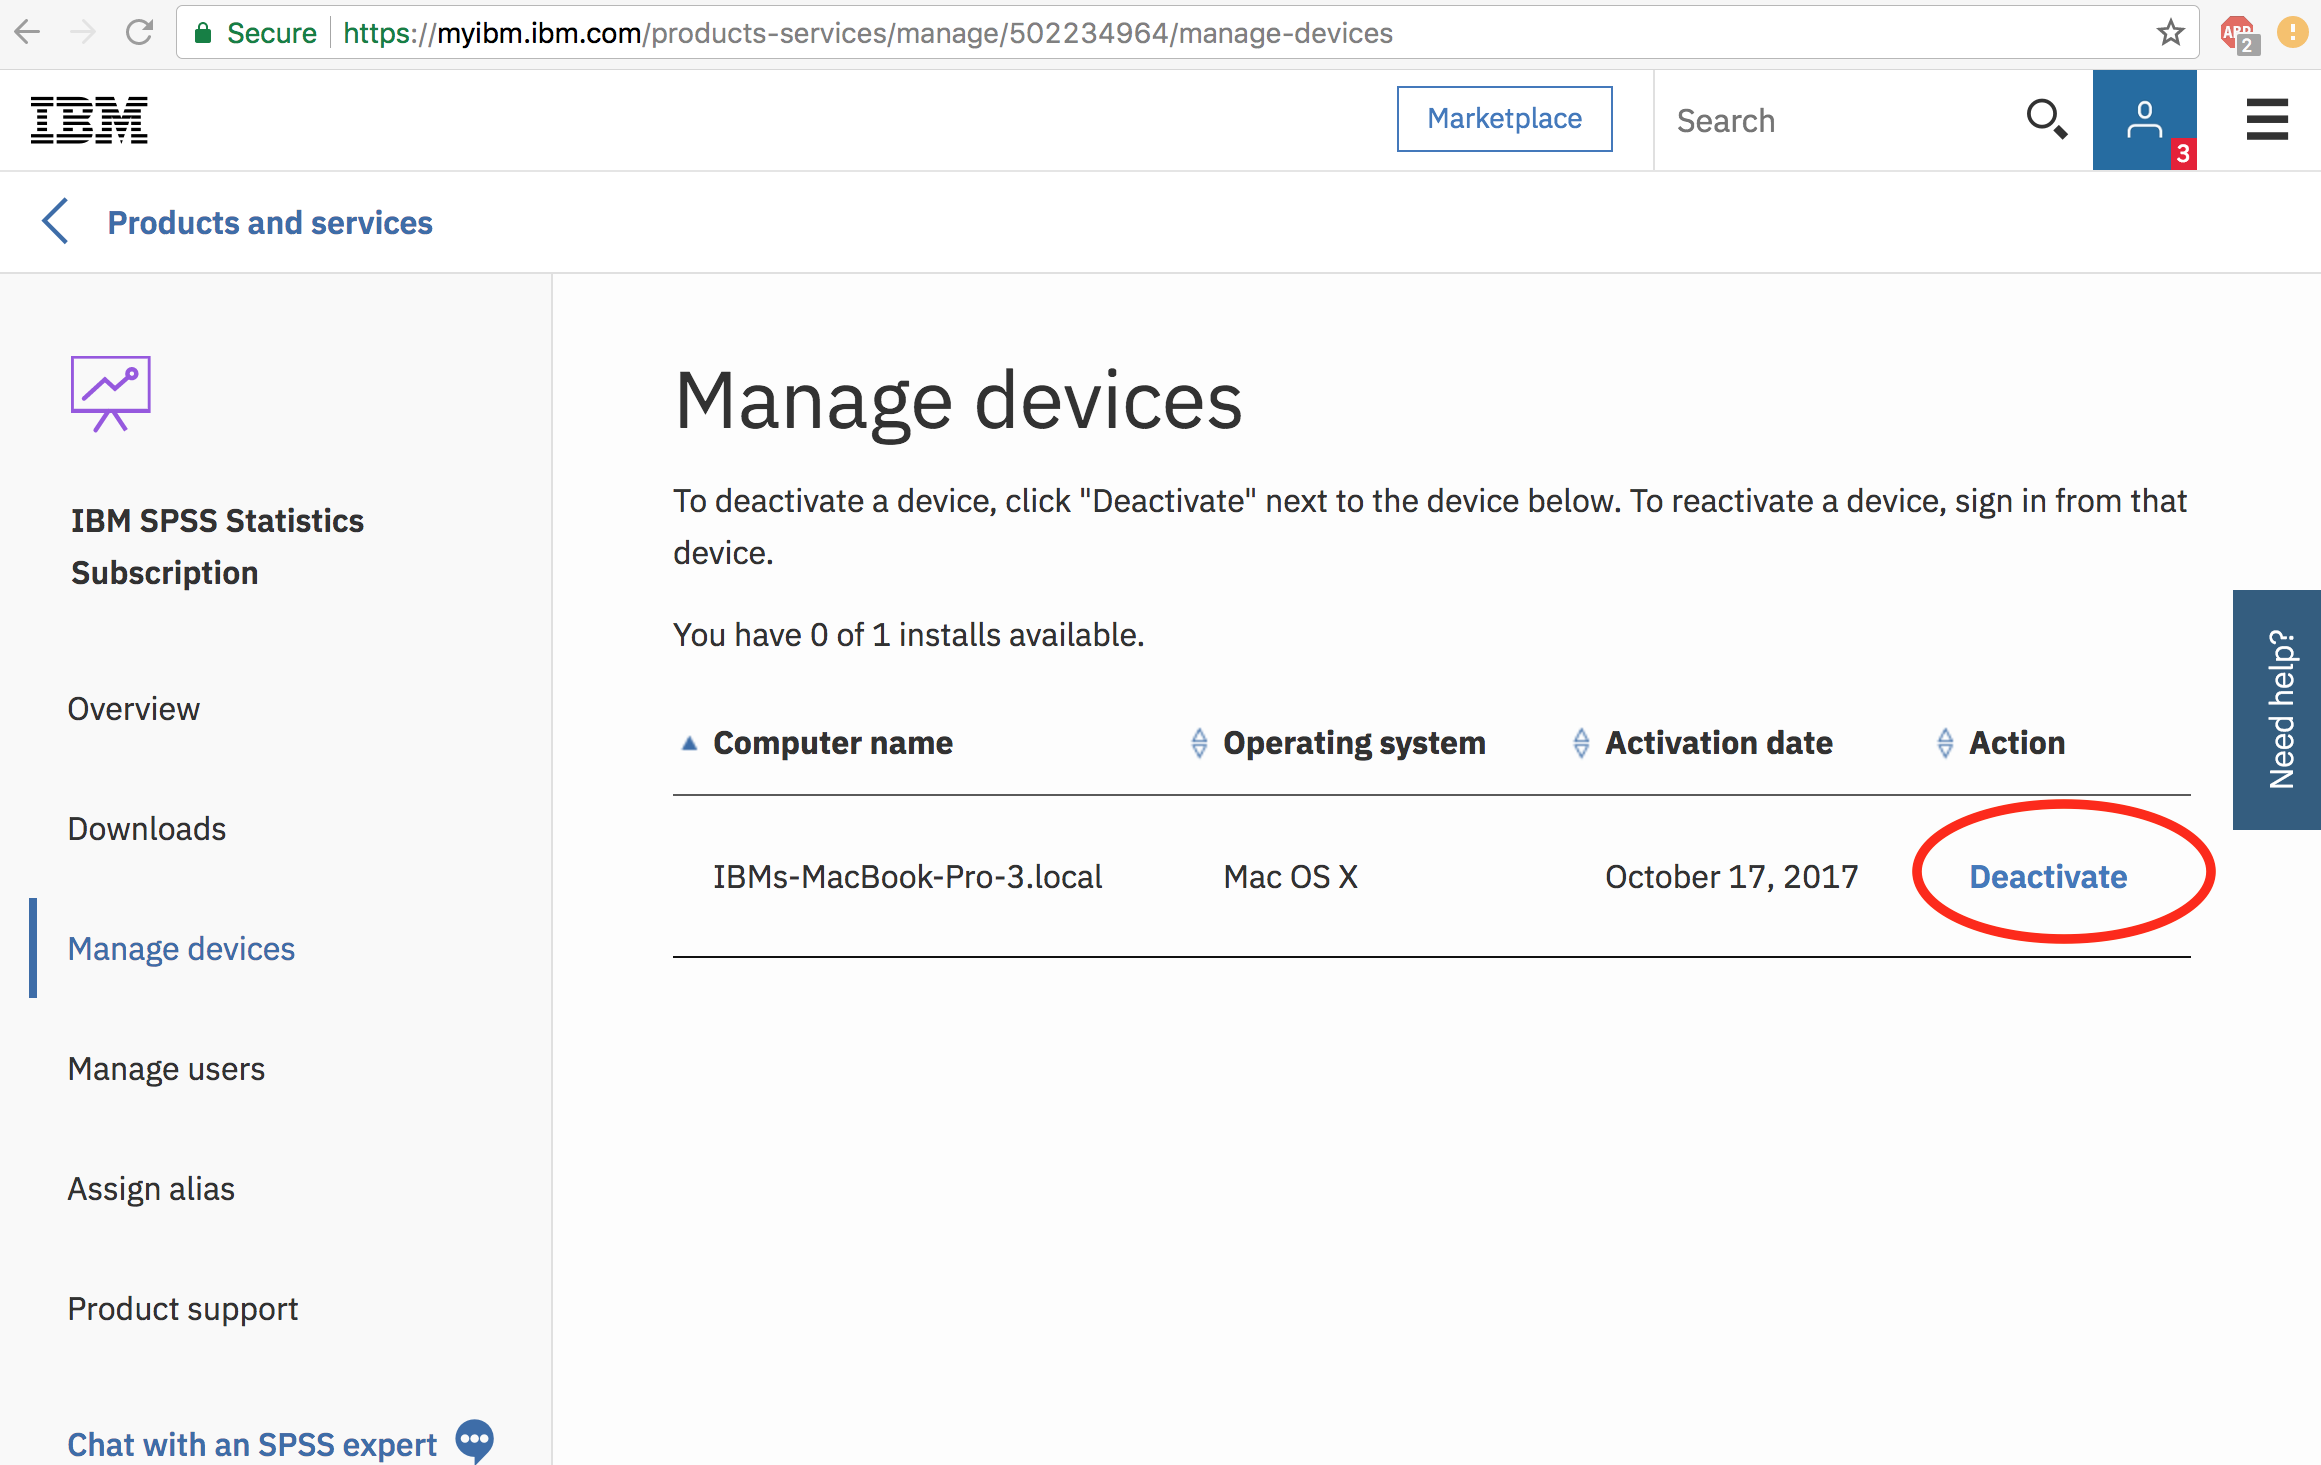Go back to Products and services
The width and height of the screenshot is (2321, 1465).
[x=270, y=222]
